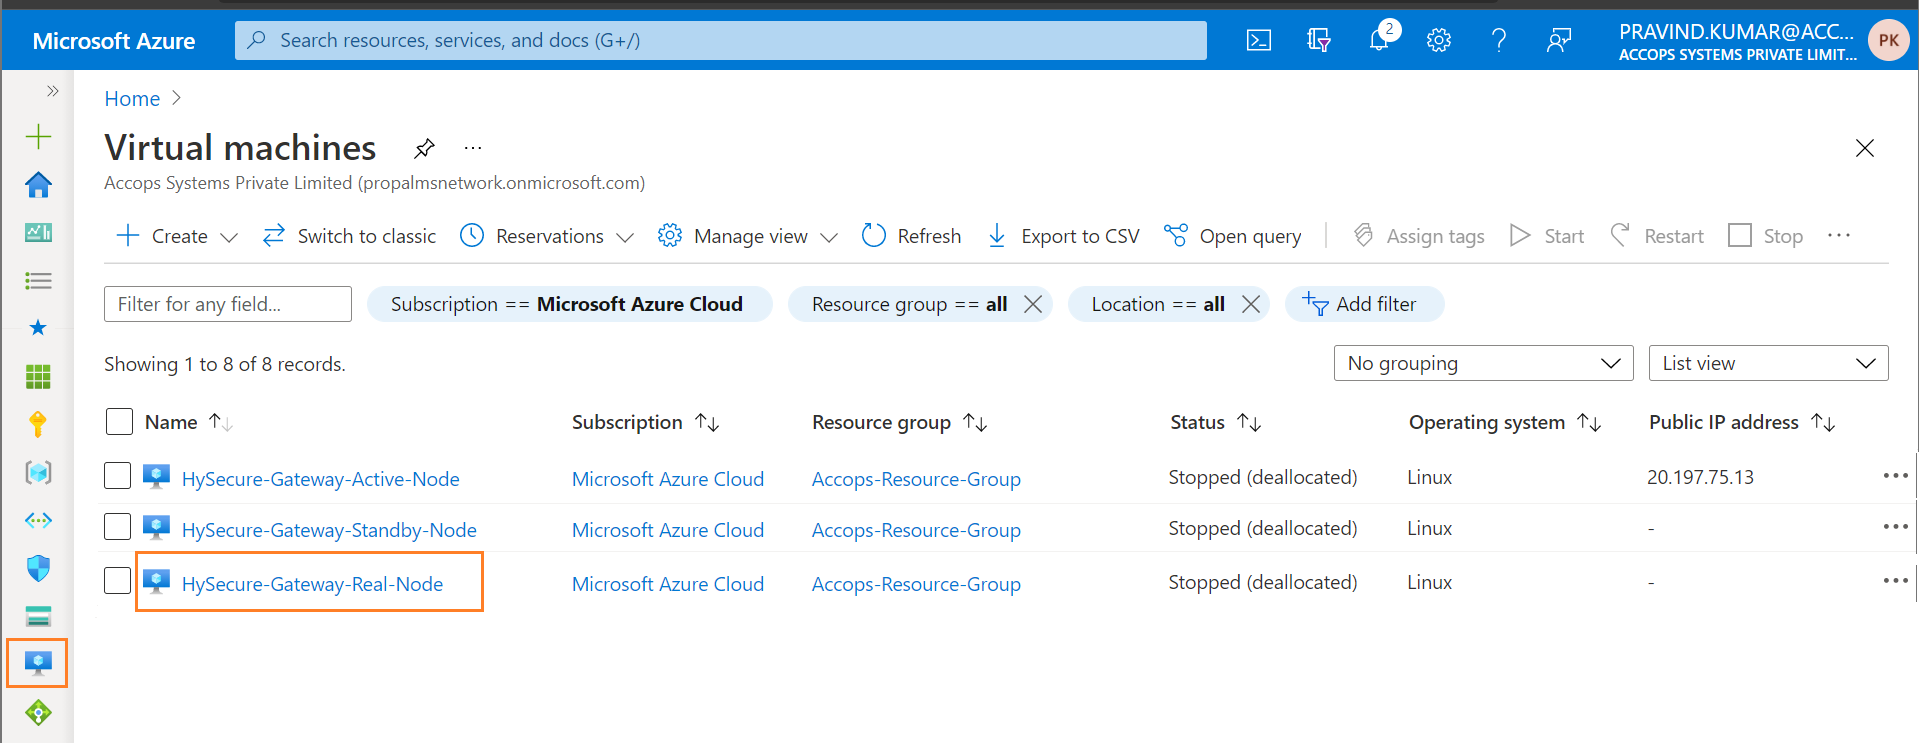The height and width of the screenshot is (743, 1919).
Task: Open All services list icon in the sidebar
Action: point(38,281)
